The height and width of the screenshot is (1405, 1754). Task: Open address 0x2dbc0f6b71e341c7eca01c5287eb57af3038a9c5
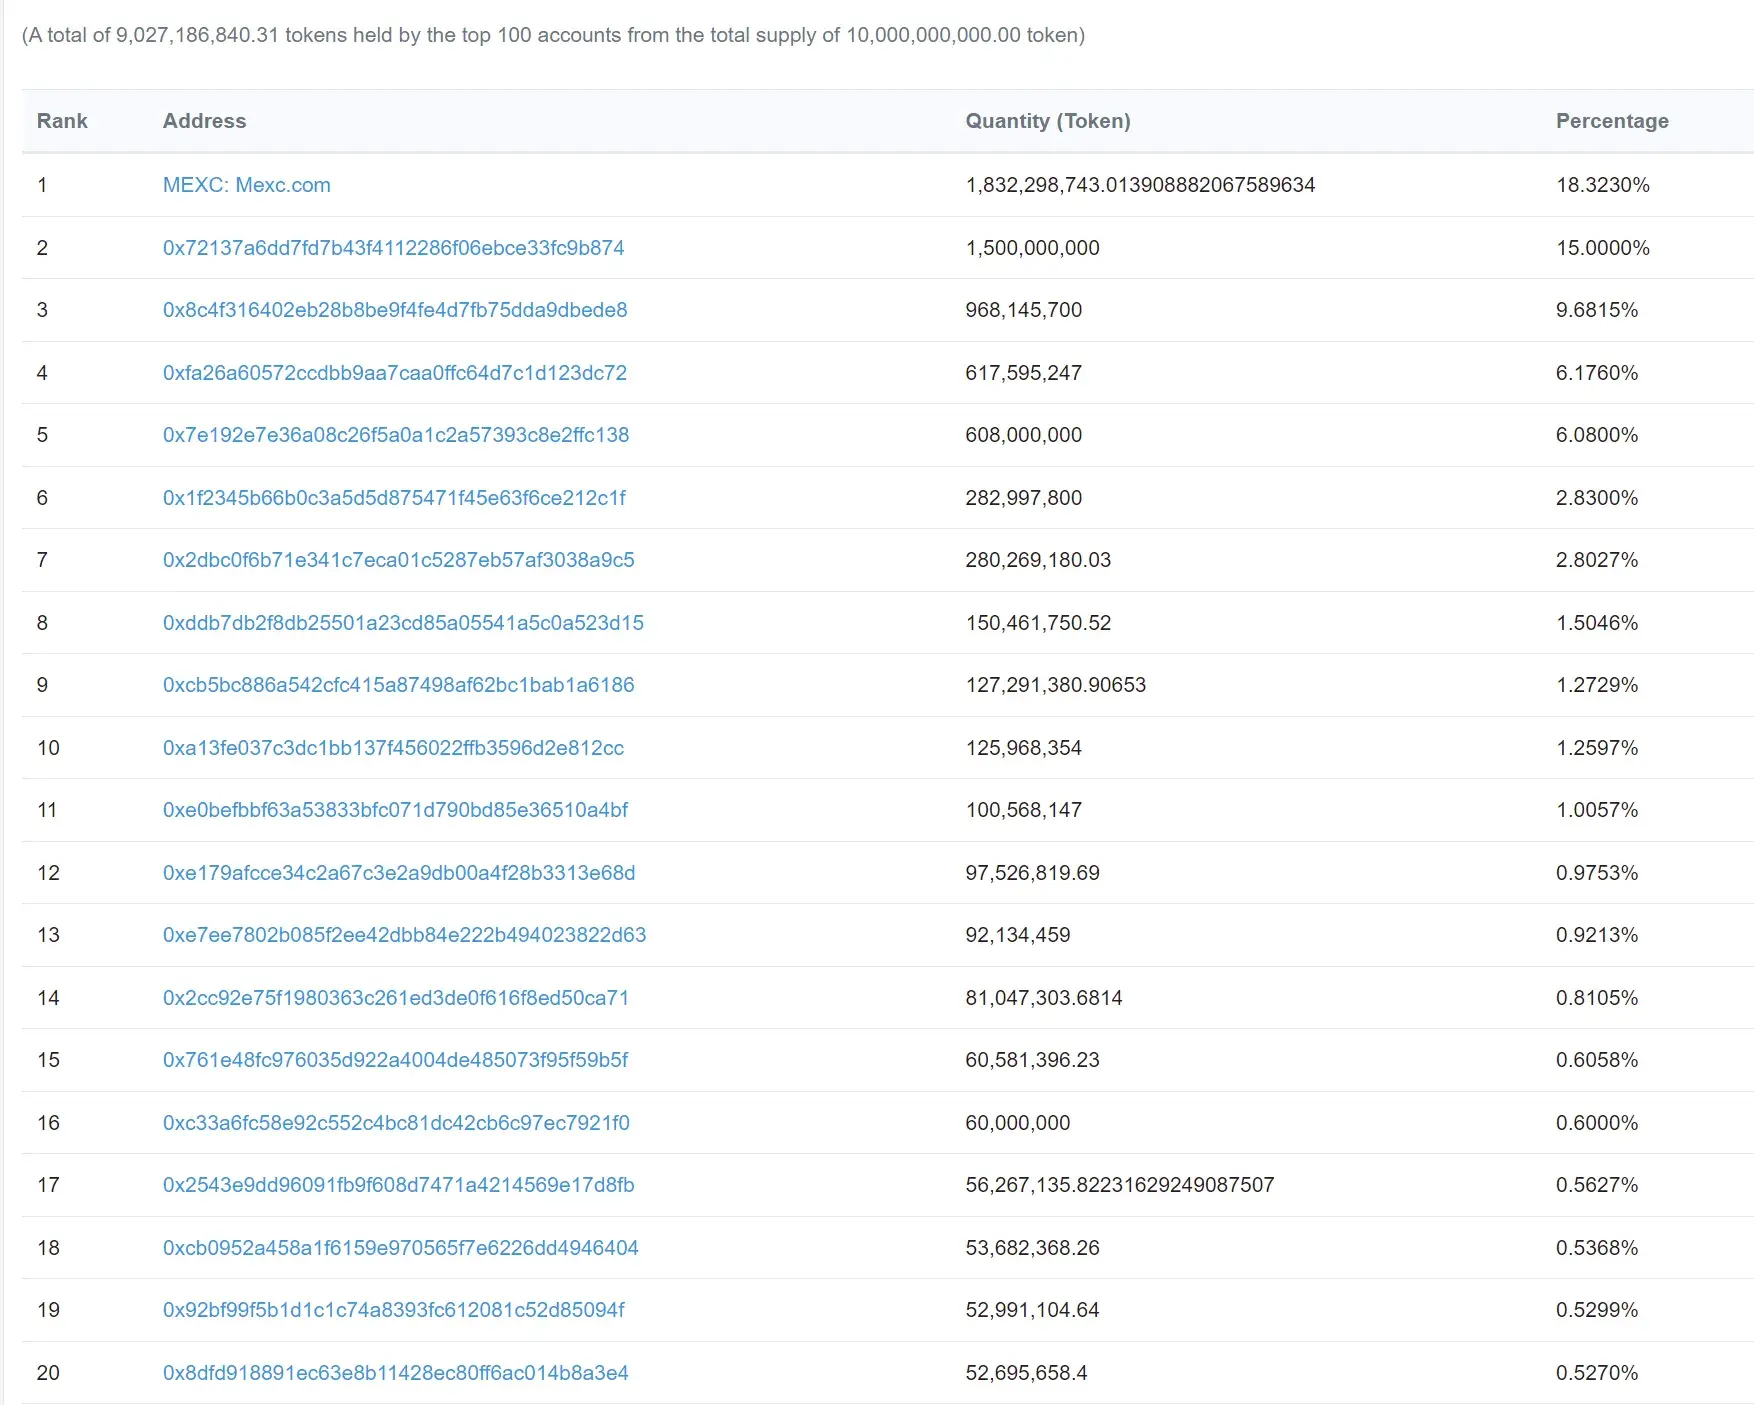pyautogui.click(x=398, y=560)
